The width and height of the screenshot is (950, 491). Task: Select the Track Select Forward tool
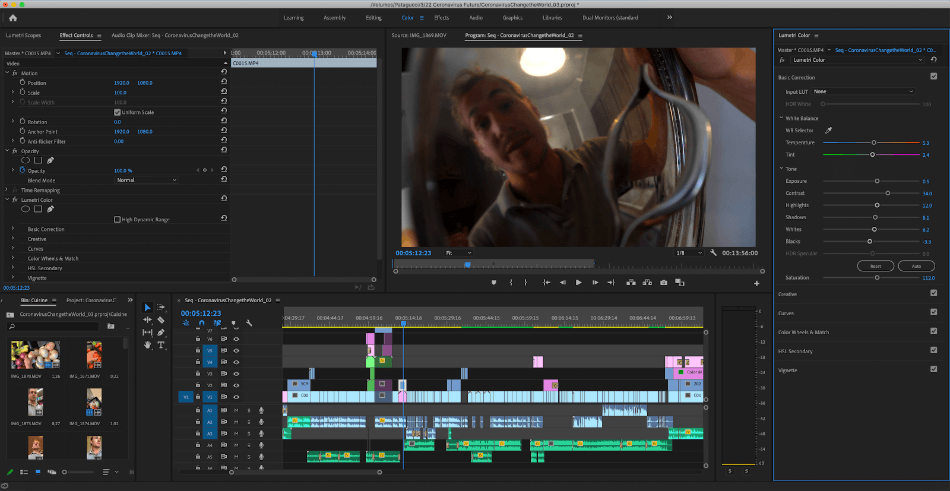tap(161, 307)
